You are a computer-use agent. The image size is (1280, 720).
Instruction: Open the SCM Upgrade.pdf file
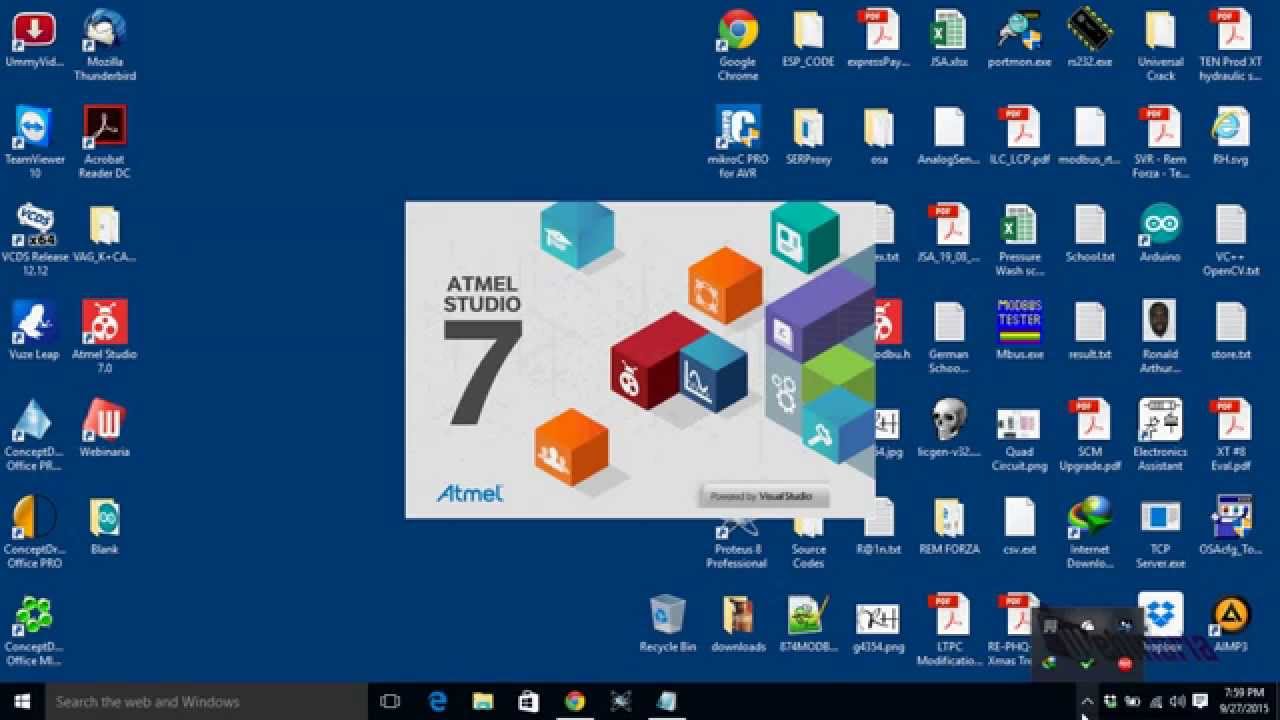coord(1089,435)
